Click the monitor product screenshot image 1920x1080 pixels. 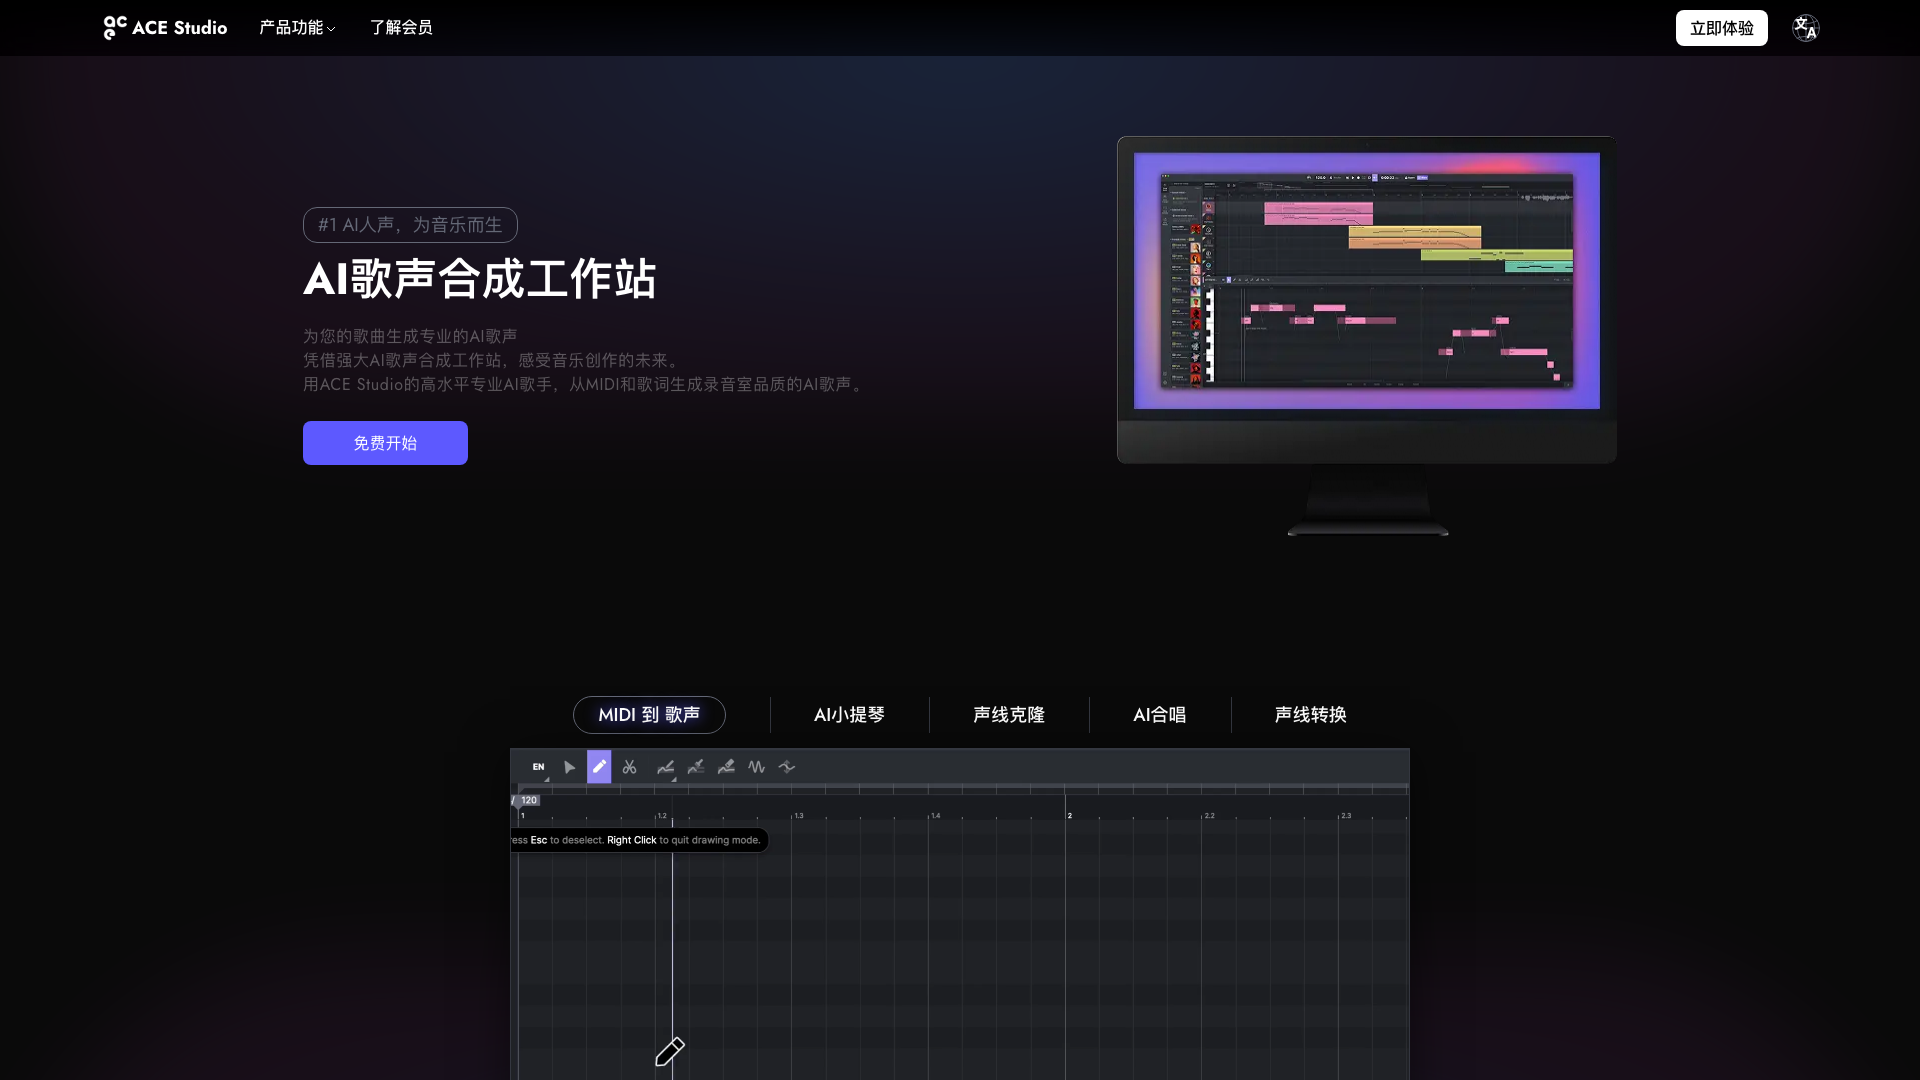[x=1367, y=335]
